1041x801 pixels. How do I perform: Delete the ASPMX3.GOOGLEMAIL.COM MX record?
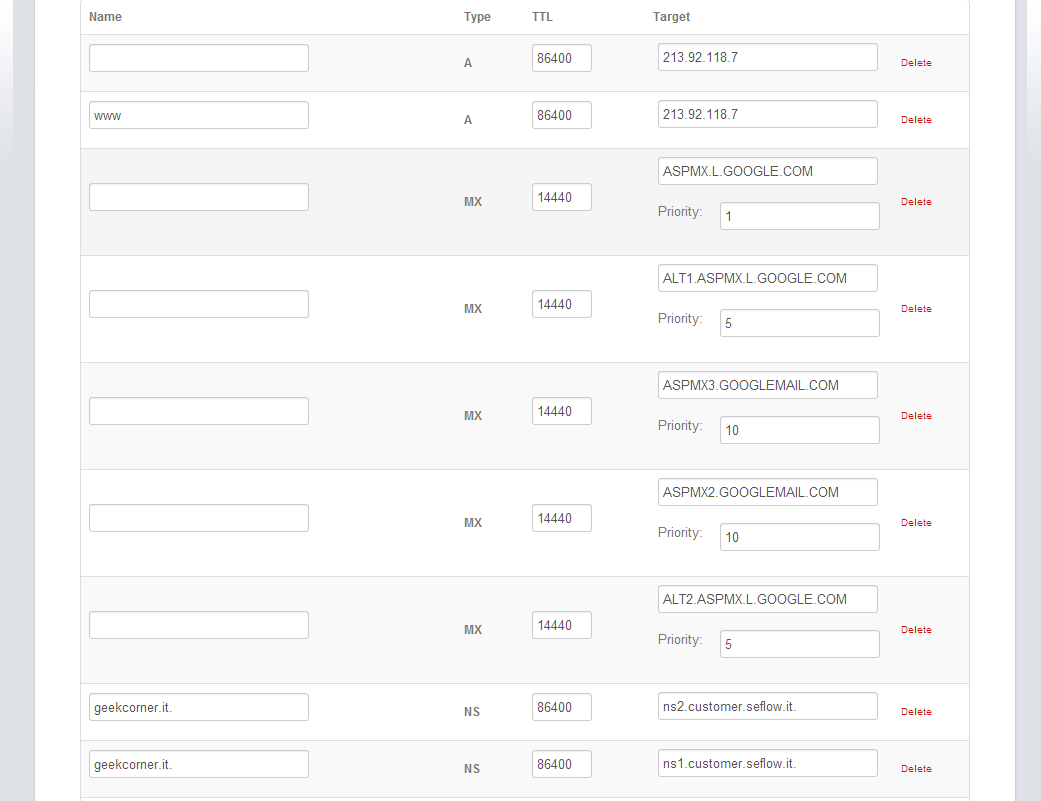click(x=915, y=416)
